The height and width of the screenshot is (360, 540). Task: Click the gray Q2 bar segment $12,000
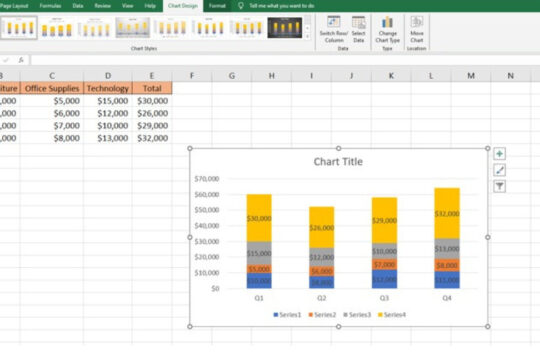click(321, 257)
